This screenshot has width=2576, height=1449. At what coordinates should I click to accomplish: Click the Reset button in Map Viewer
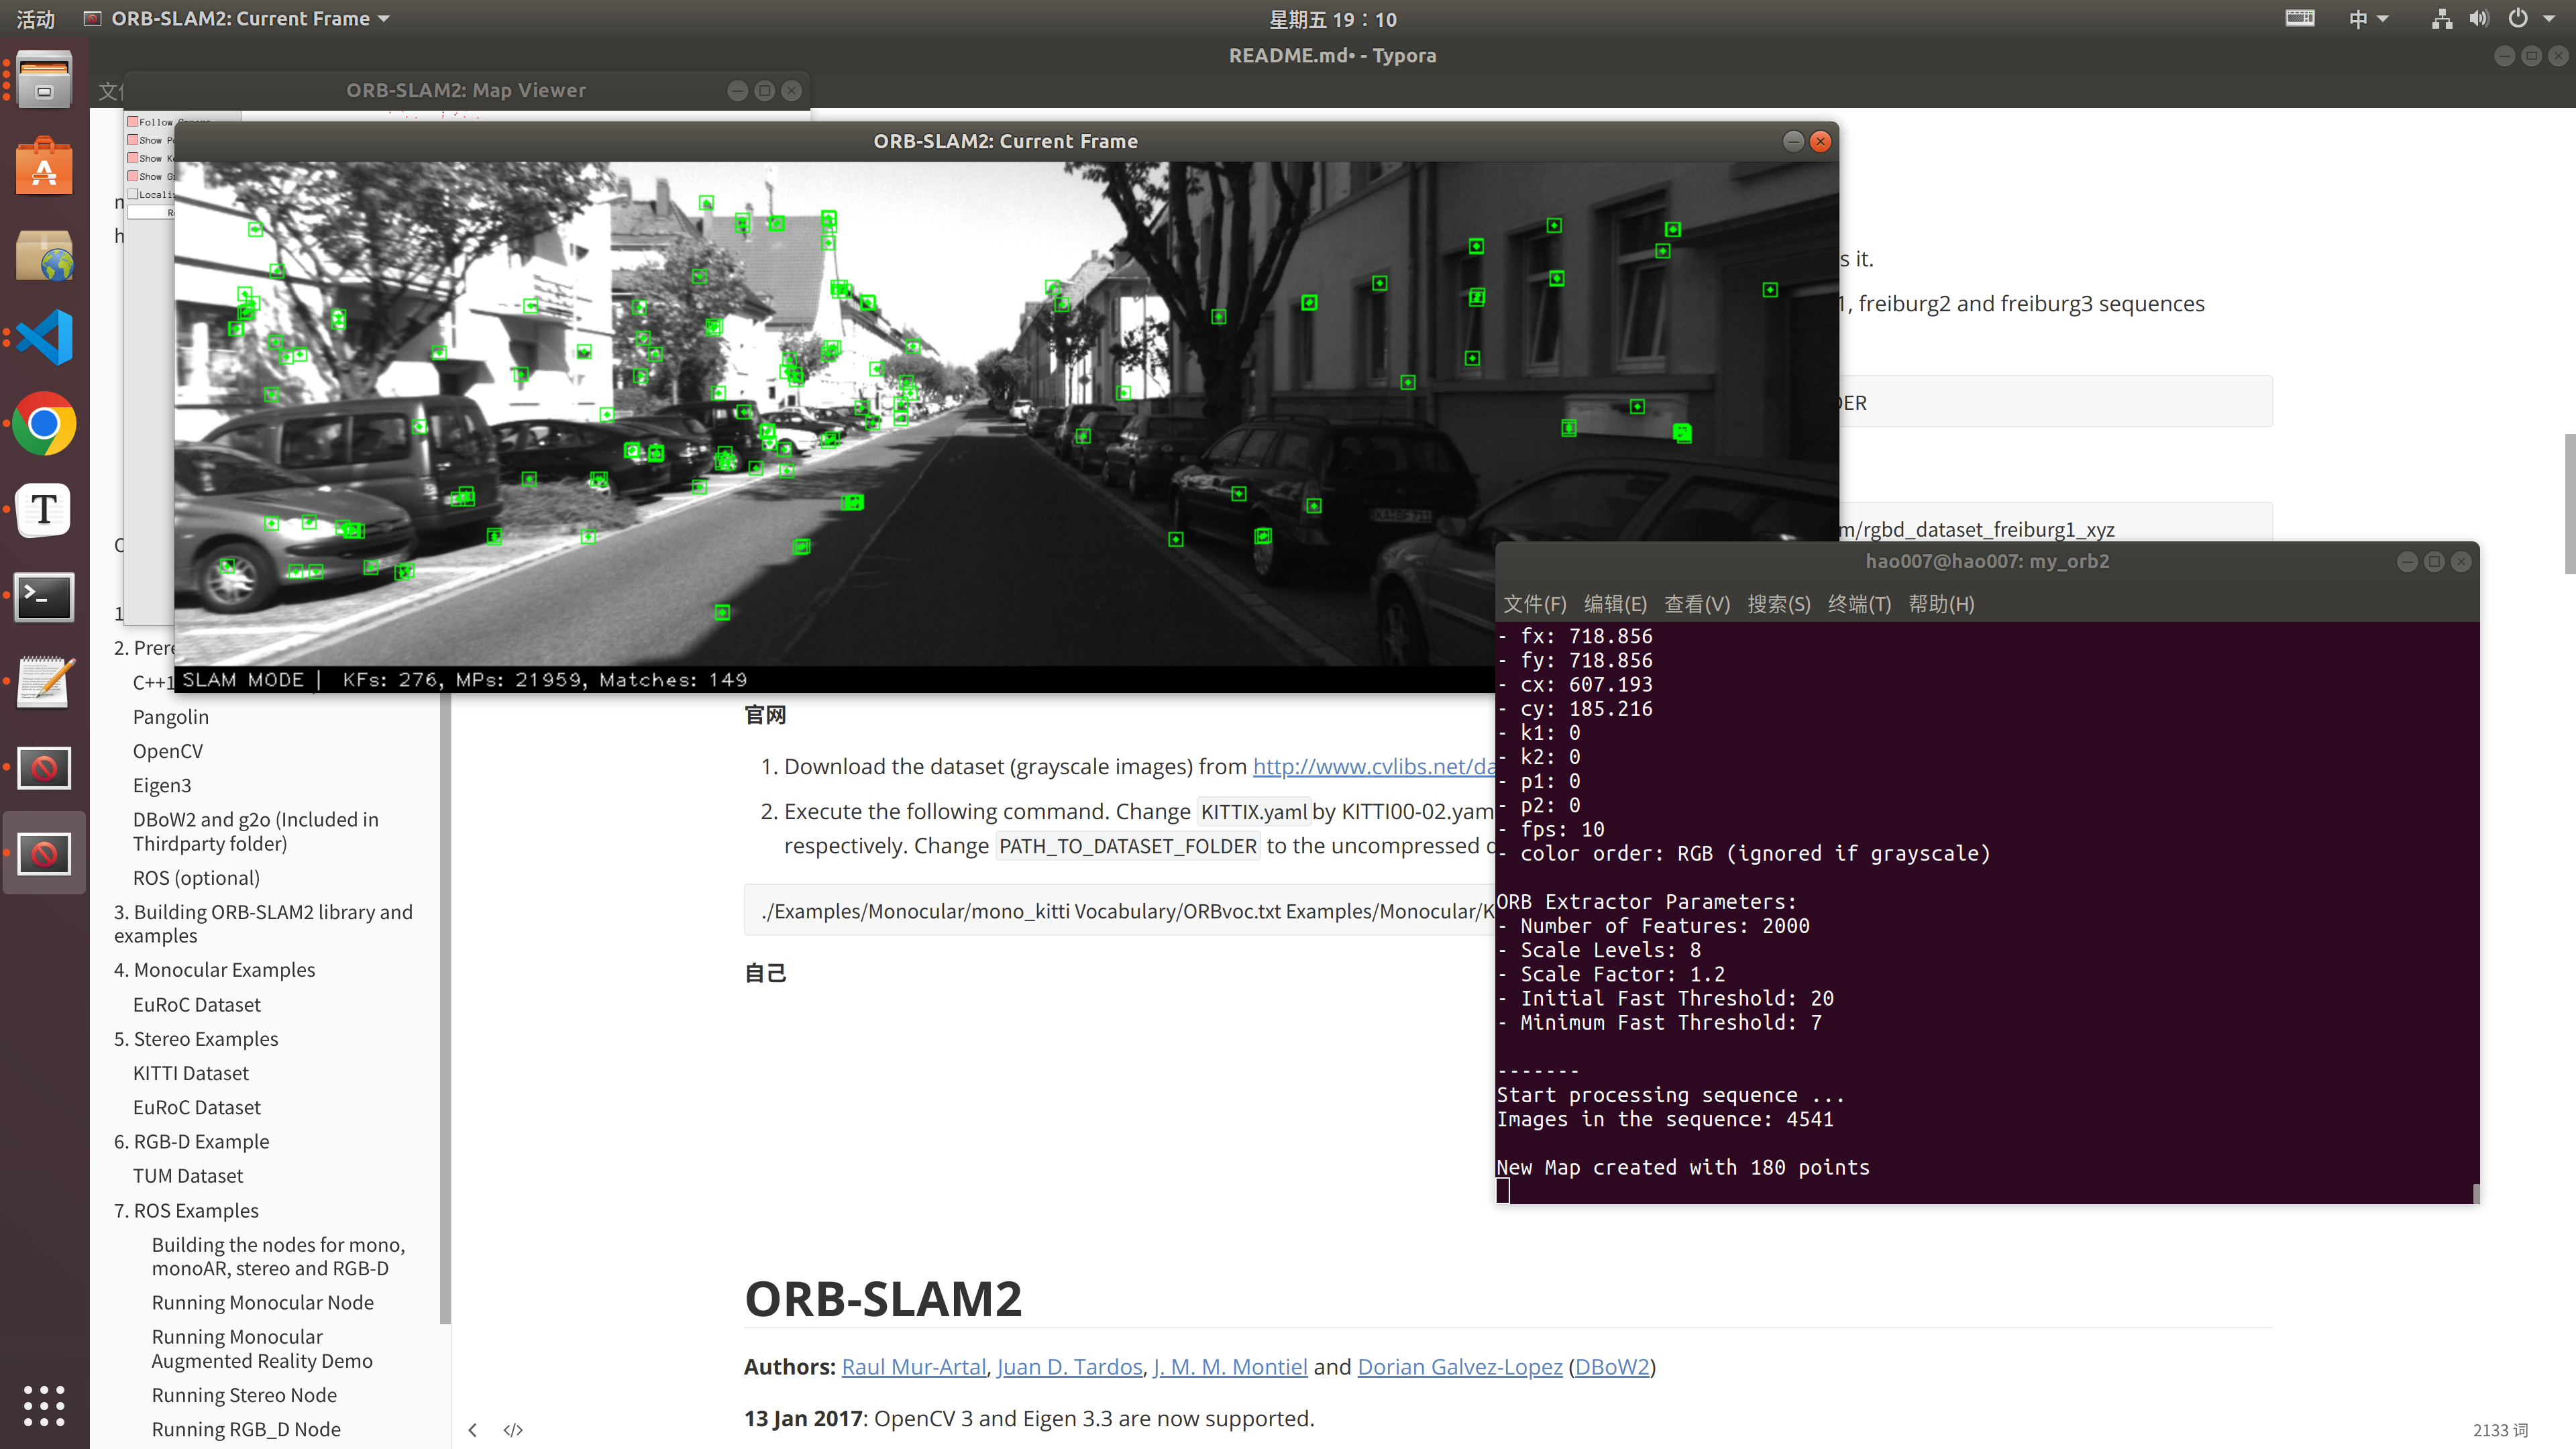click(151, 212)
